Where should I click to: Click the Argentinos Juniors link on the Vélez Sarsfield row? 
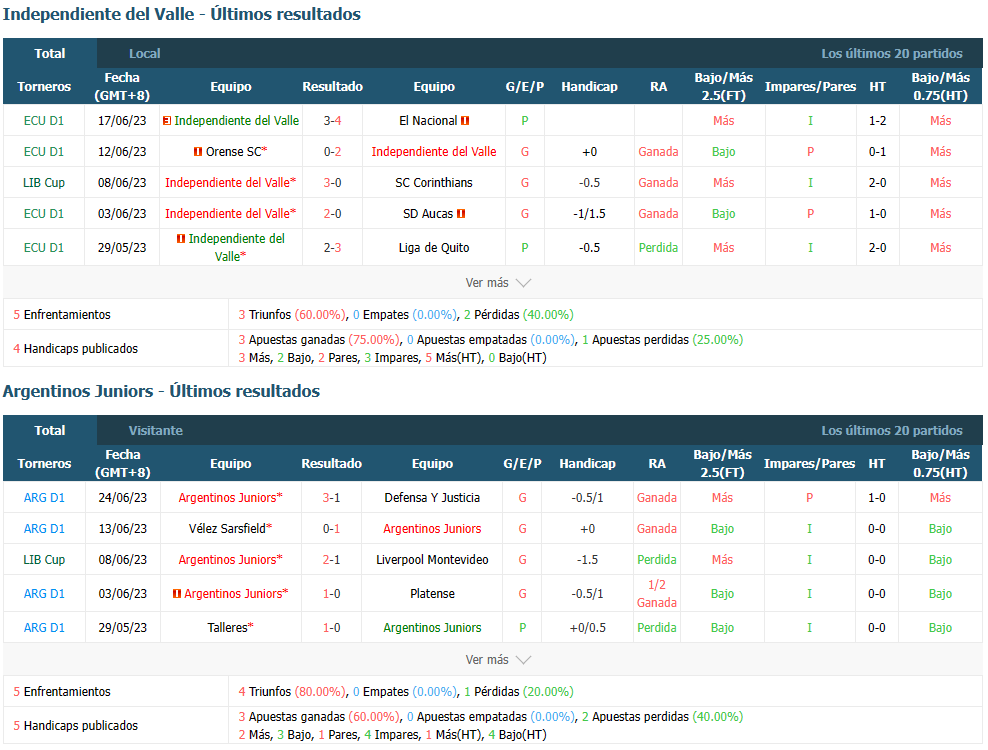point(432,528)
